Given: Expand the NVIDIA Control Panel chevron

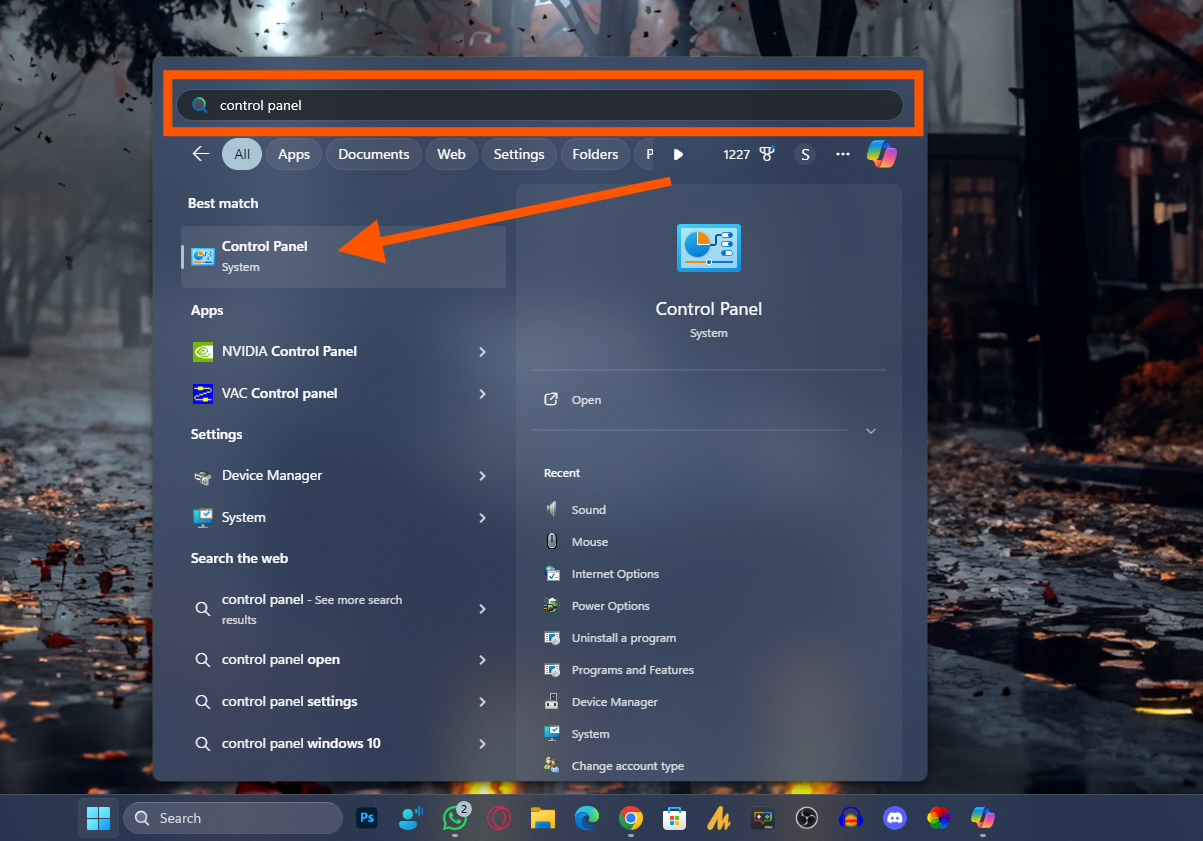Looking at the screenshot, I should coord(482,351).
